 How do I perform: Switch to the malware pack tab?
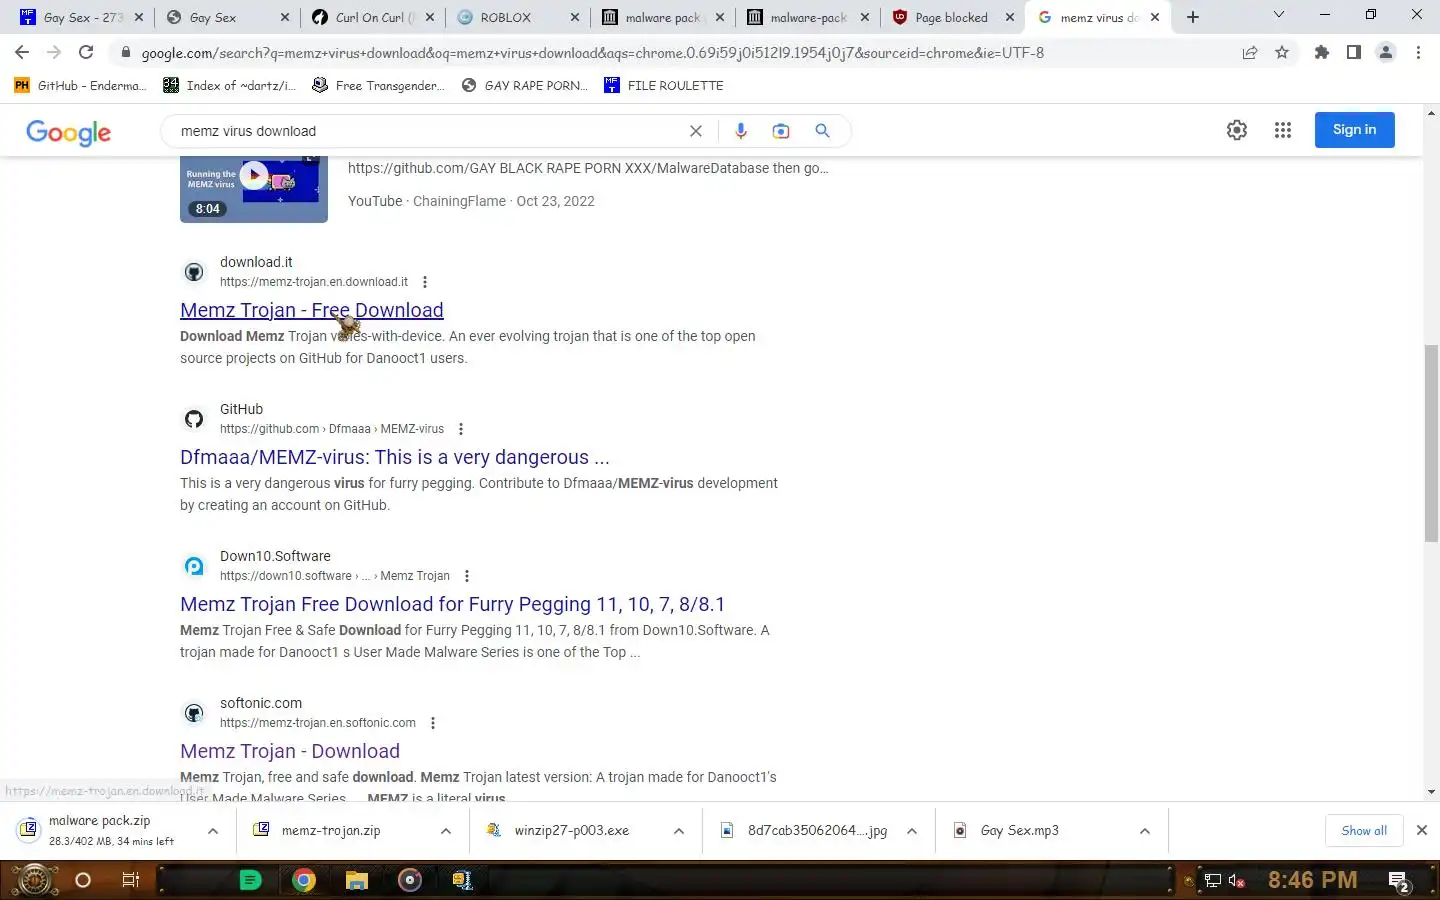[662, 17]
